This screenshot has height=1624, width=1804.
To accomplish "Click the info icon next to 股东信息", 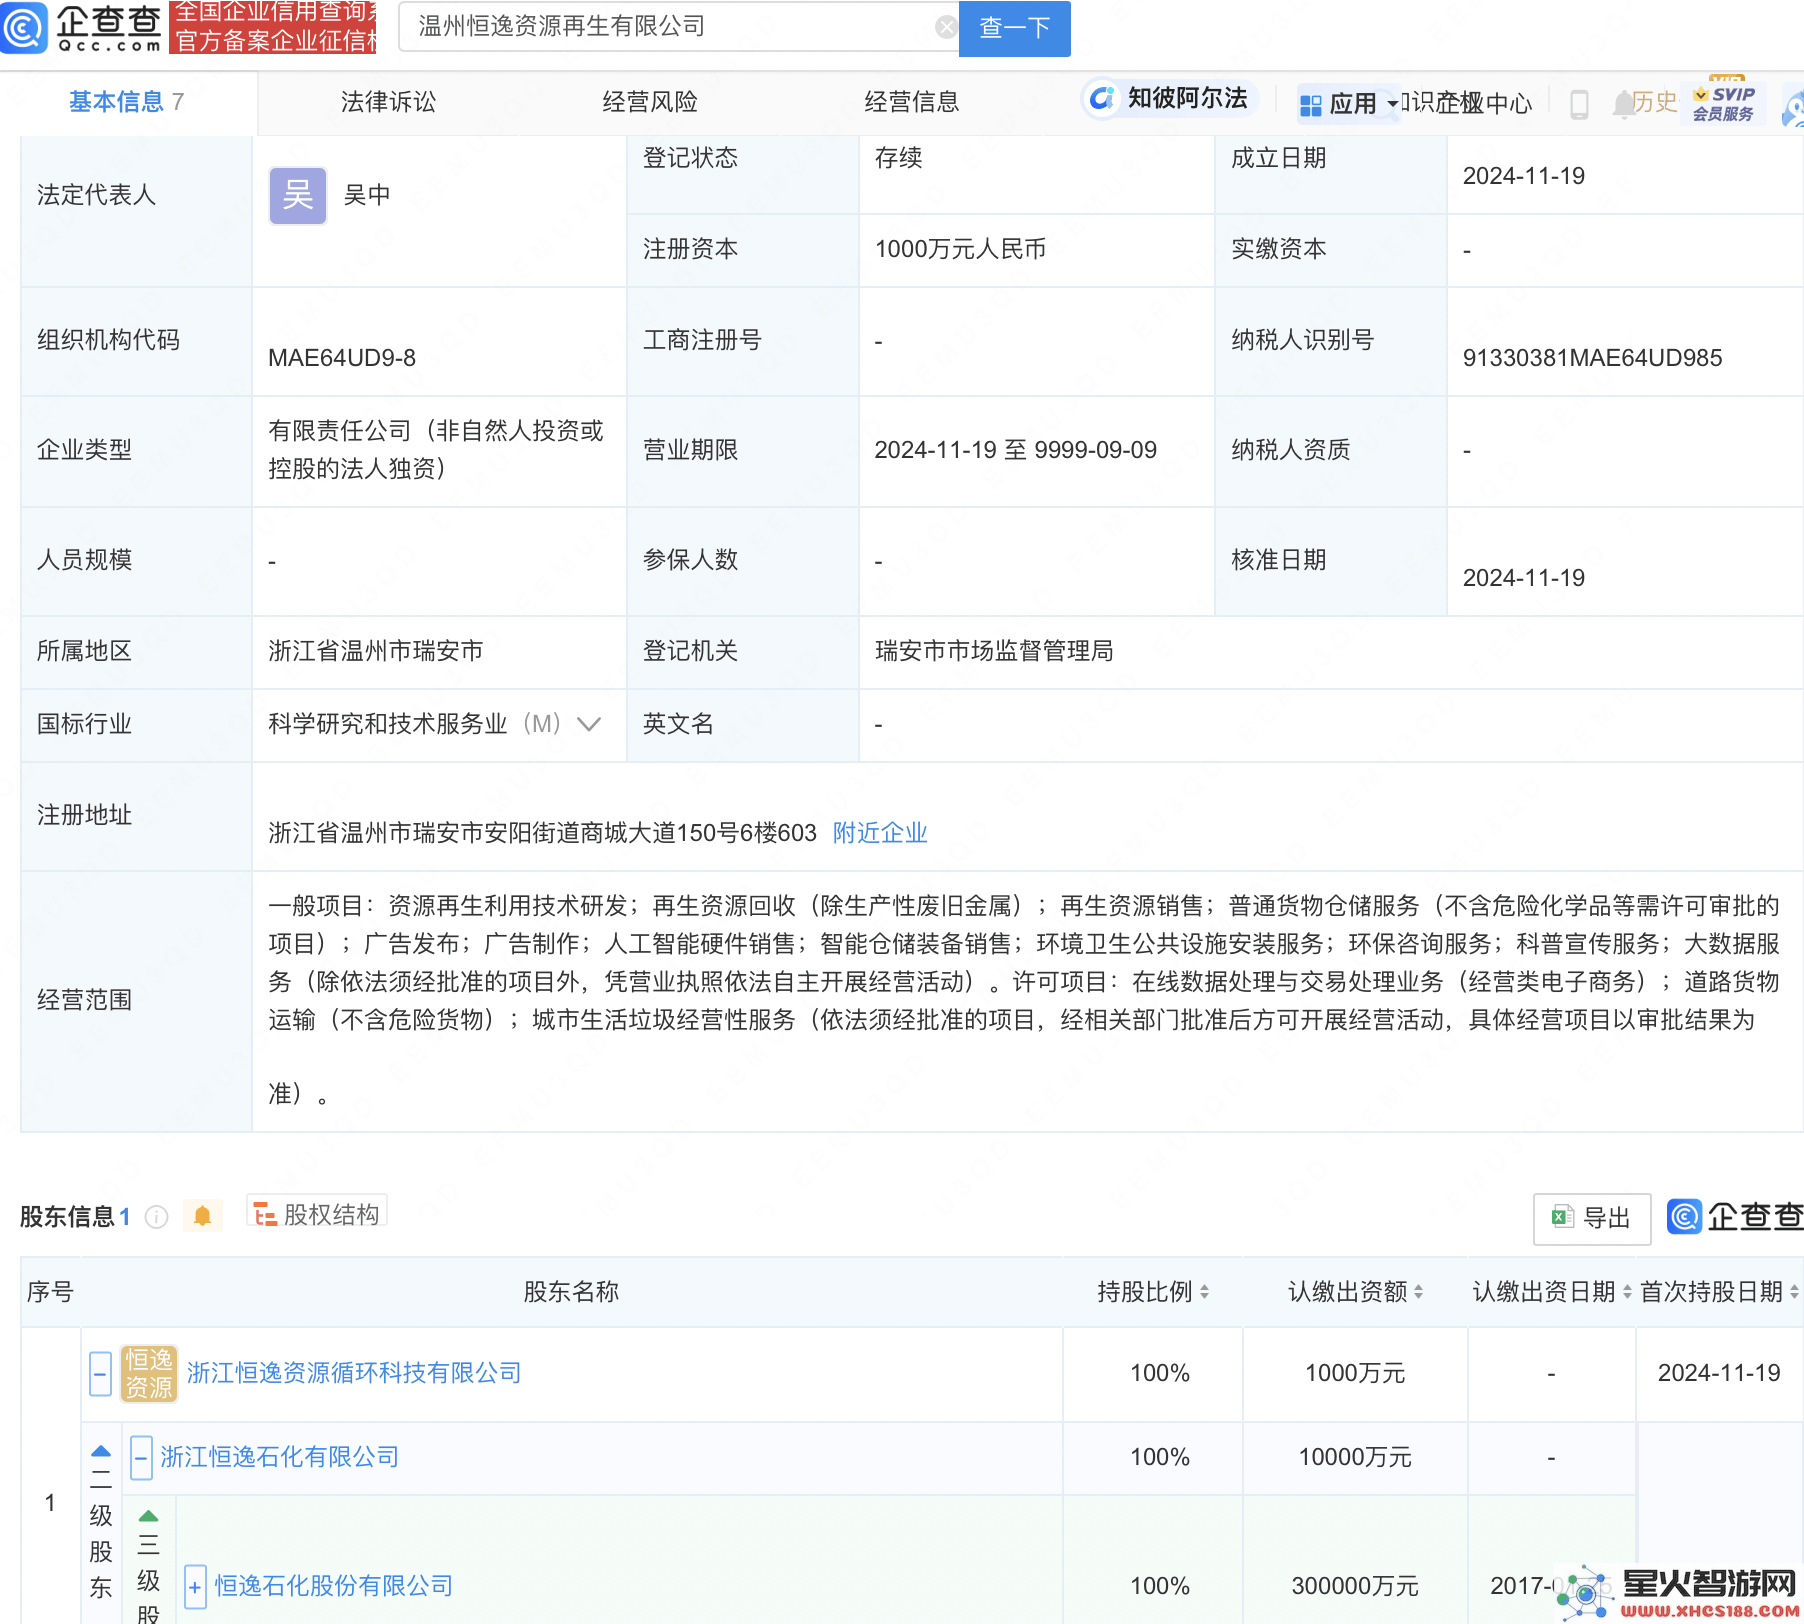I will pyautogui.click(x=156, y=1217).
